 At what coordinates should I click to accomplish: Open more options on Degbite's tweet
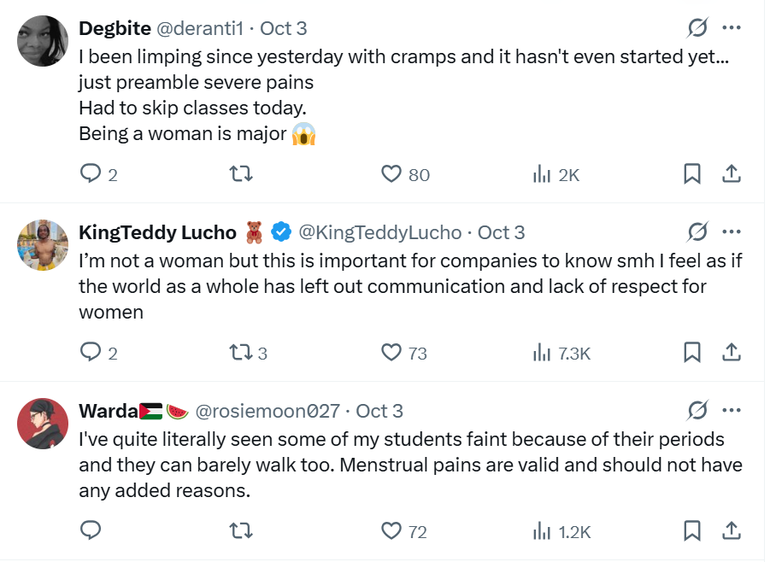coord(731,28)
